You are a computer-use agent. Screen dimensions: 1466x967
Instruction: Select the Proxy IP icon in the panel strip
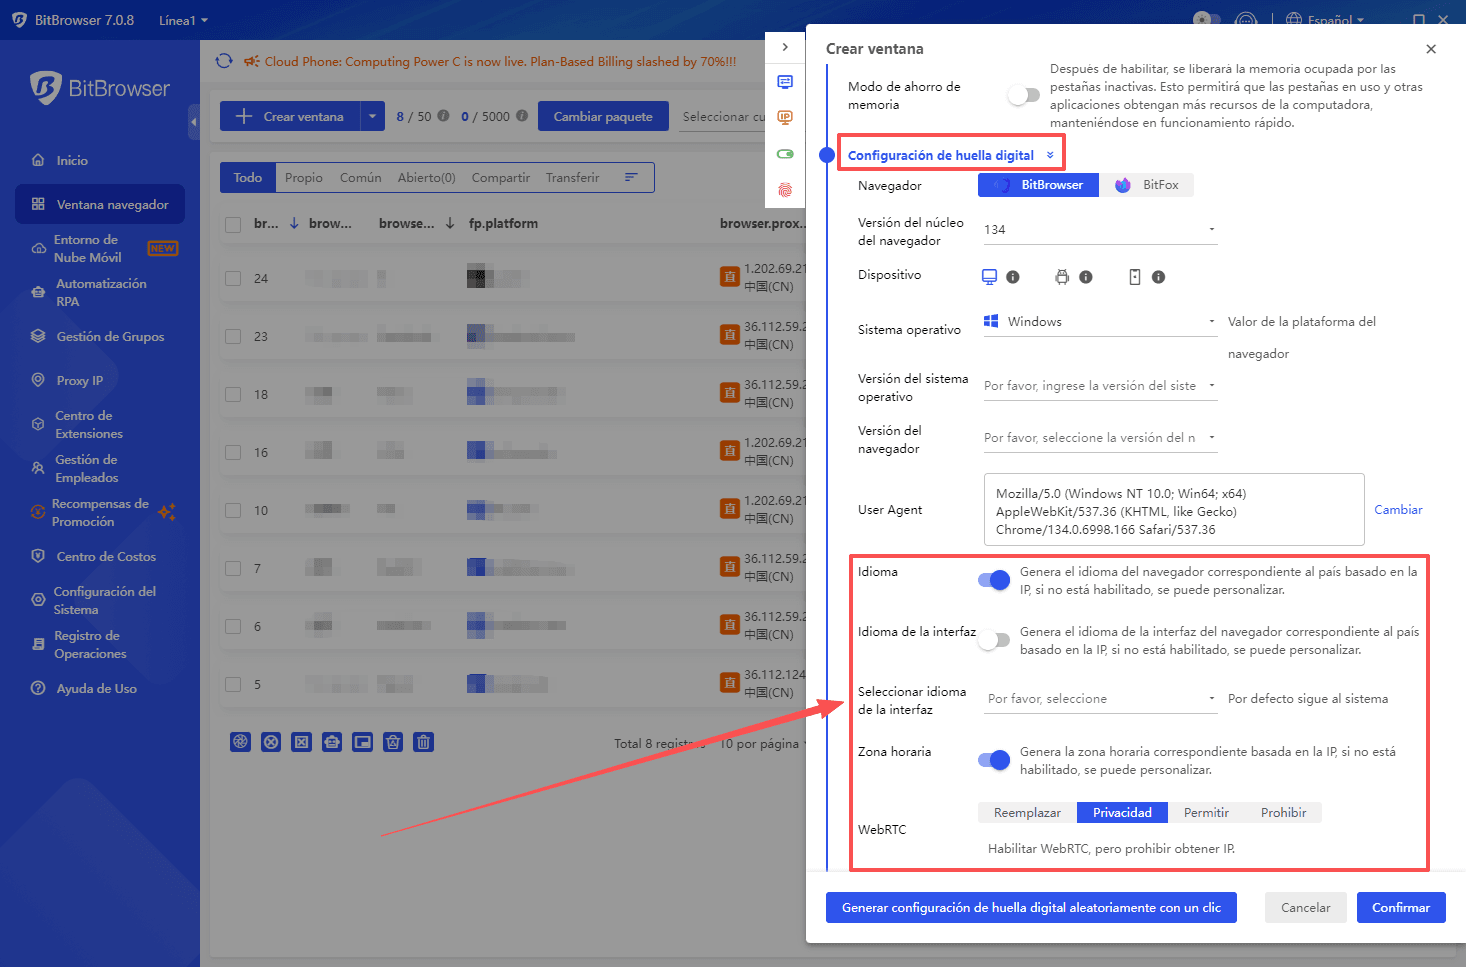(785, 117)
